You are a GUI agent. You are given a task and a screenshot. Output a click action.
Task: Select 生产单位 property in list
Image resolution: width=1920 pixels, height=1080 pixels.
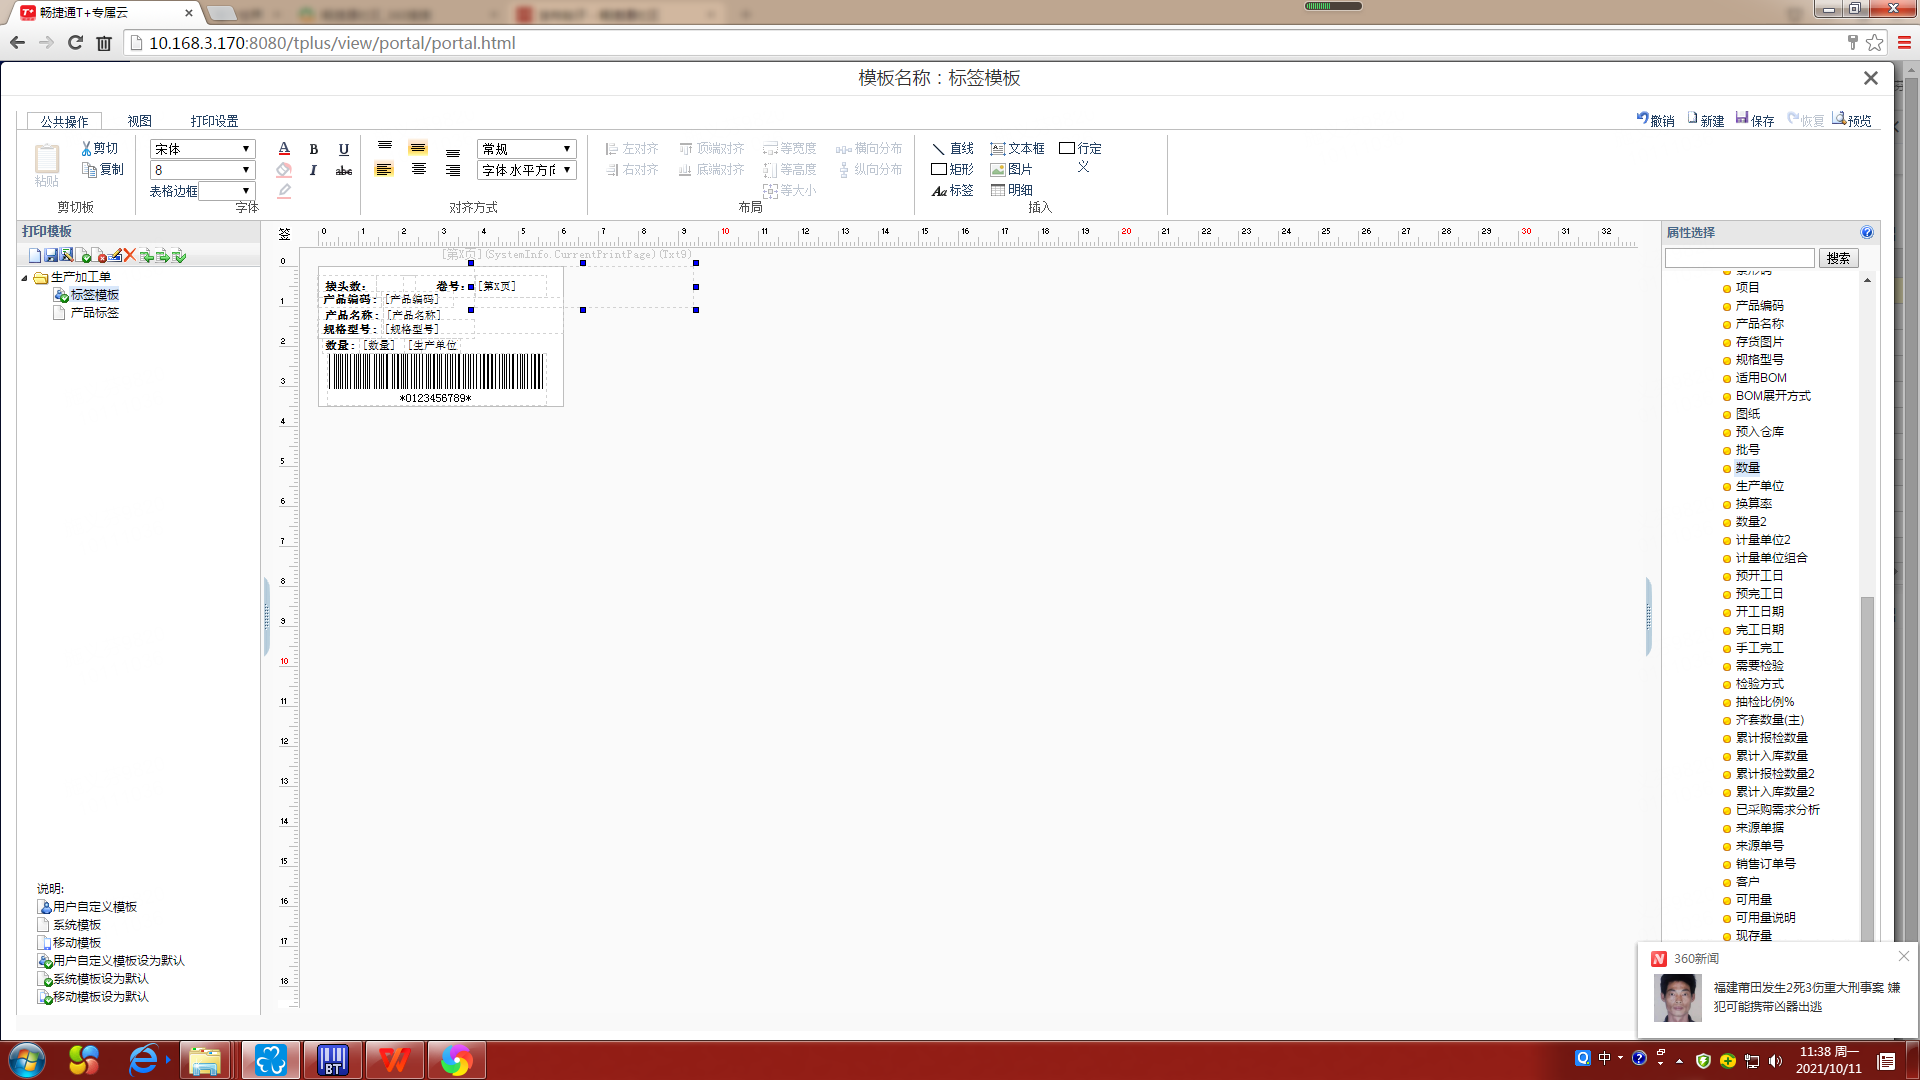pos(1759,486)
